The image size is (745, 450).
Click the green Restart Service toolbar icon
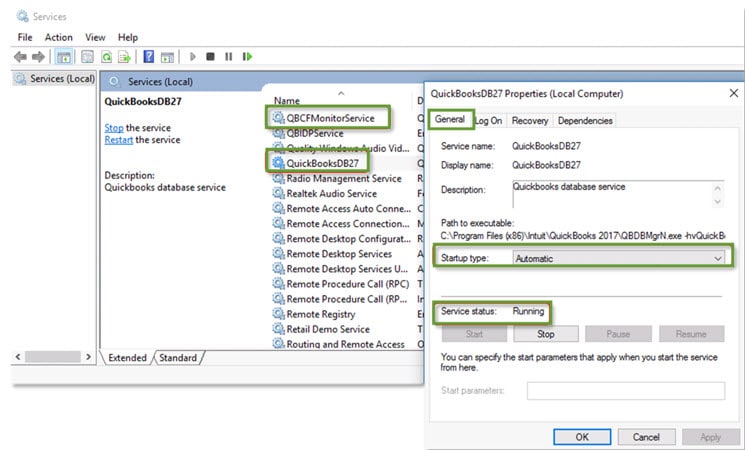(x=247, y=57)
